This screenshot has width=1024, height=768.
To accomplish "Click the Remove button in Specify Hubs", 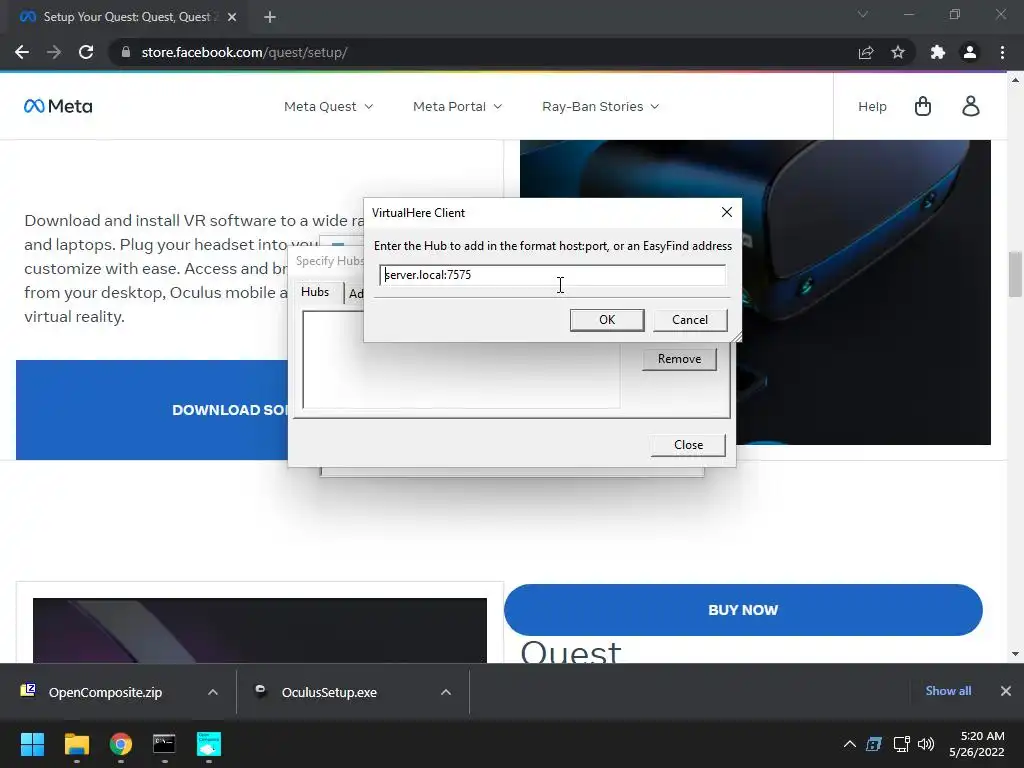I will (x=679, y=359).
